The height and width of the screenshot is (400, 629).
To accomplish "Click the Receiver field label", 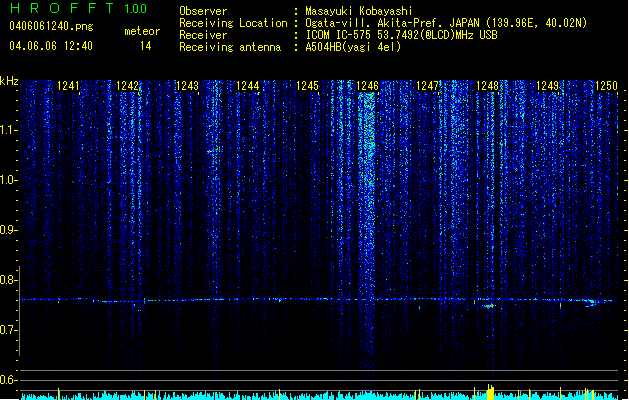I will point(203,35).
